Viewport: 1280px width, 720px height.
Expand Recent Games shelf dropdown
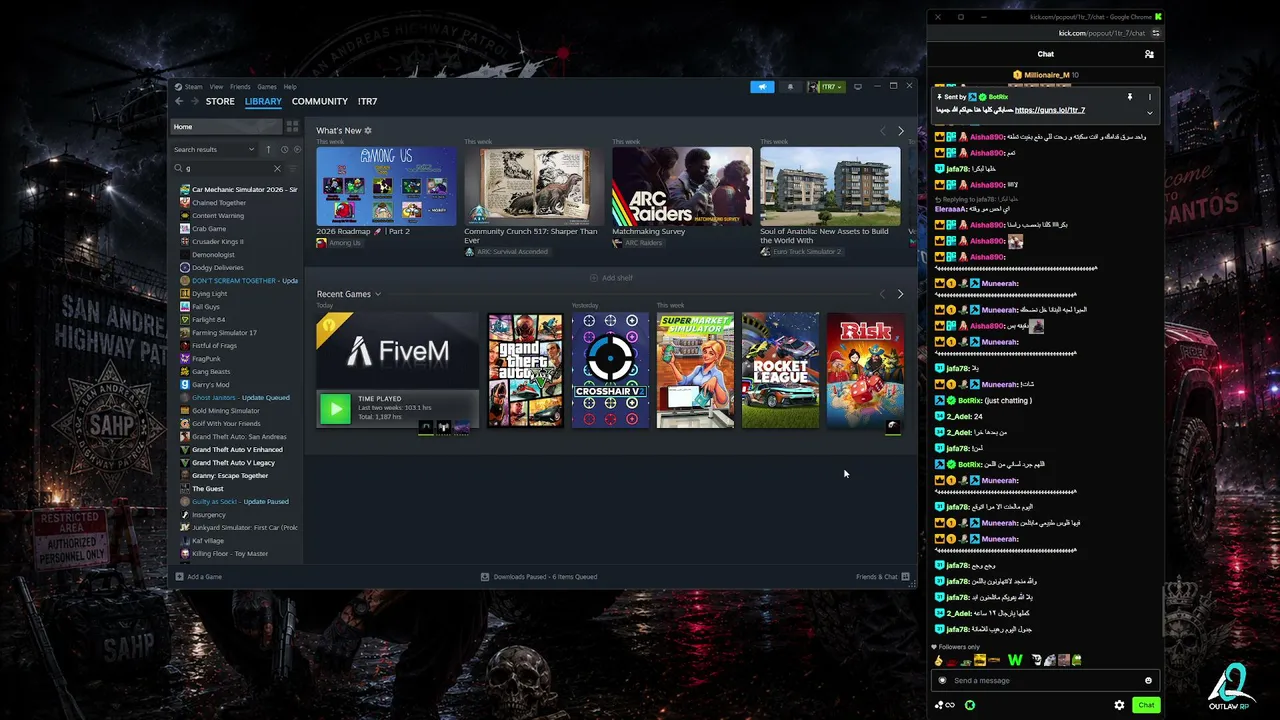[377, 294]
